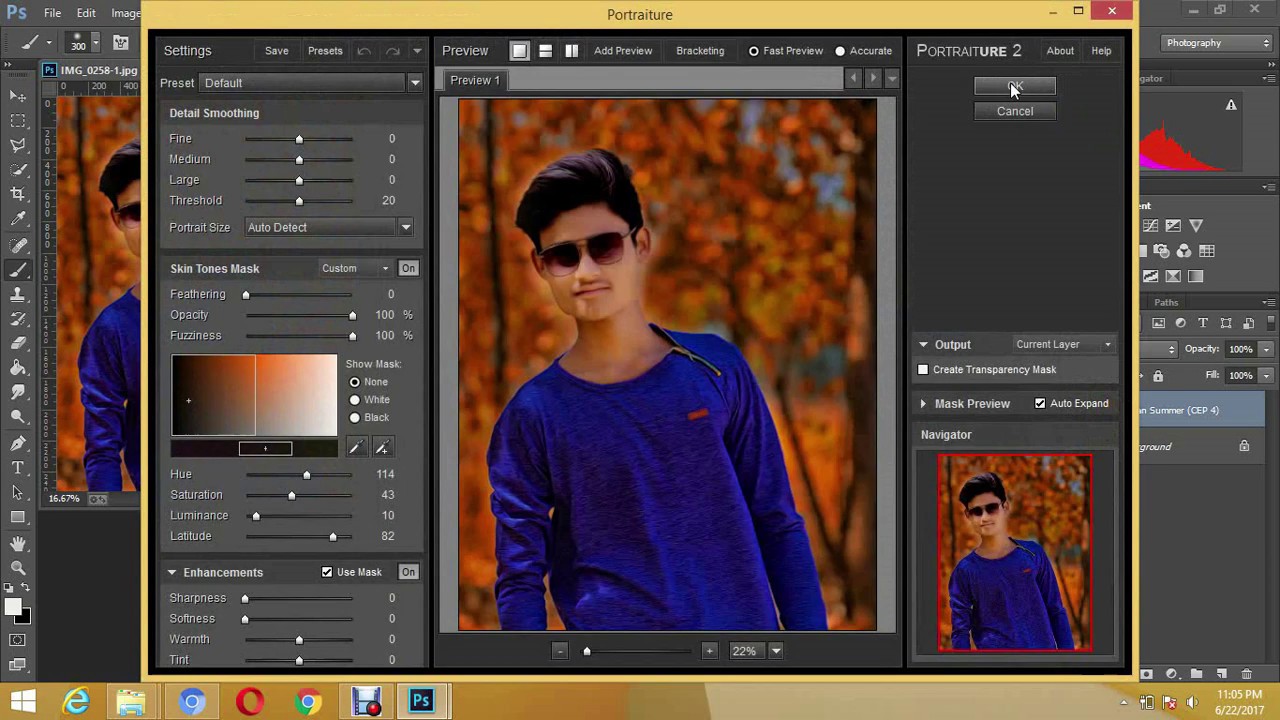Open File Explorer from the taskbar
The image size is (1280, 720).
click(x=131, y=702)
